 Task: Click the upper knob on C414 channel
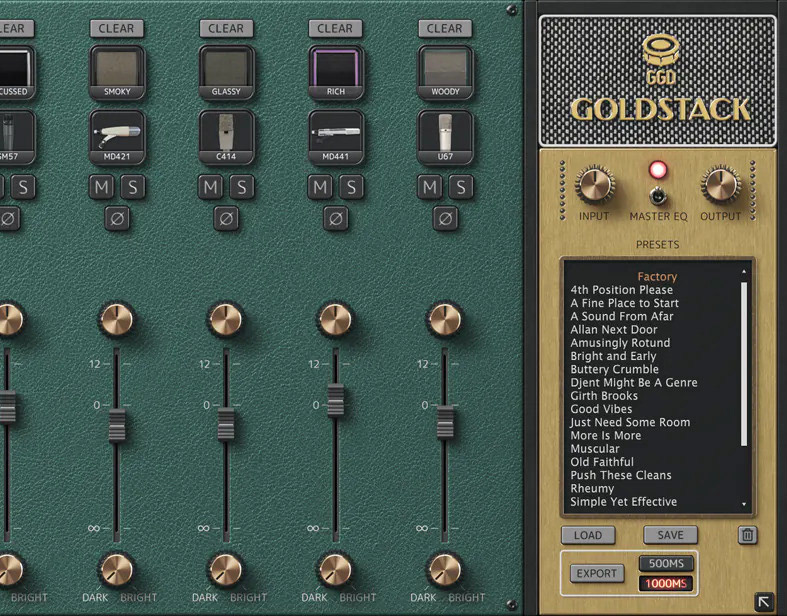[x=226, y=319]
